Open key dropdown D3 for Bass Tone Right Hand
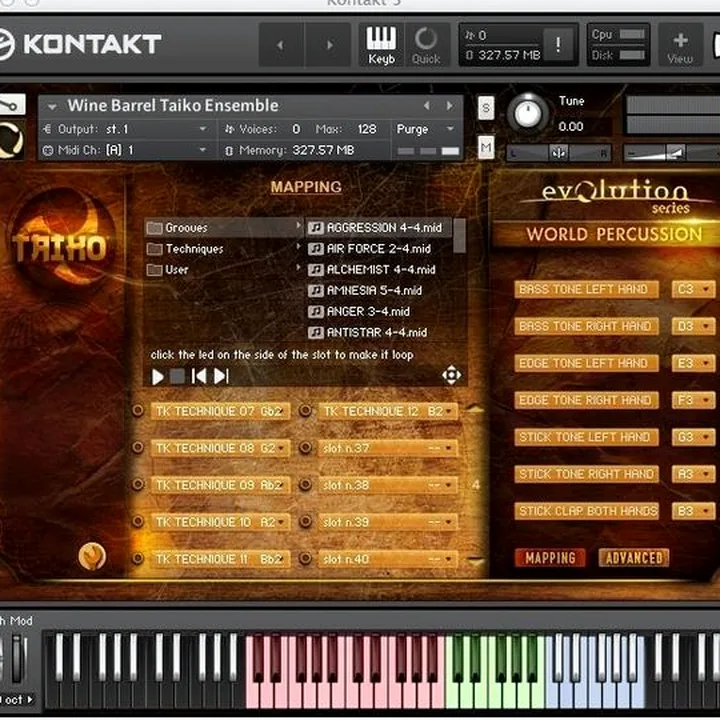Image resolution: width=720 pixels, height=720 pixels. 692,326
